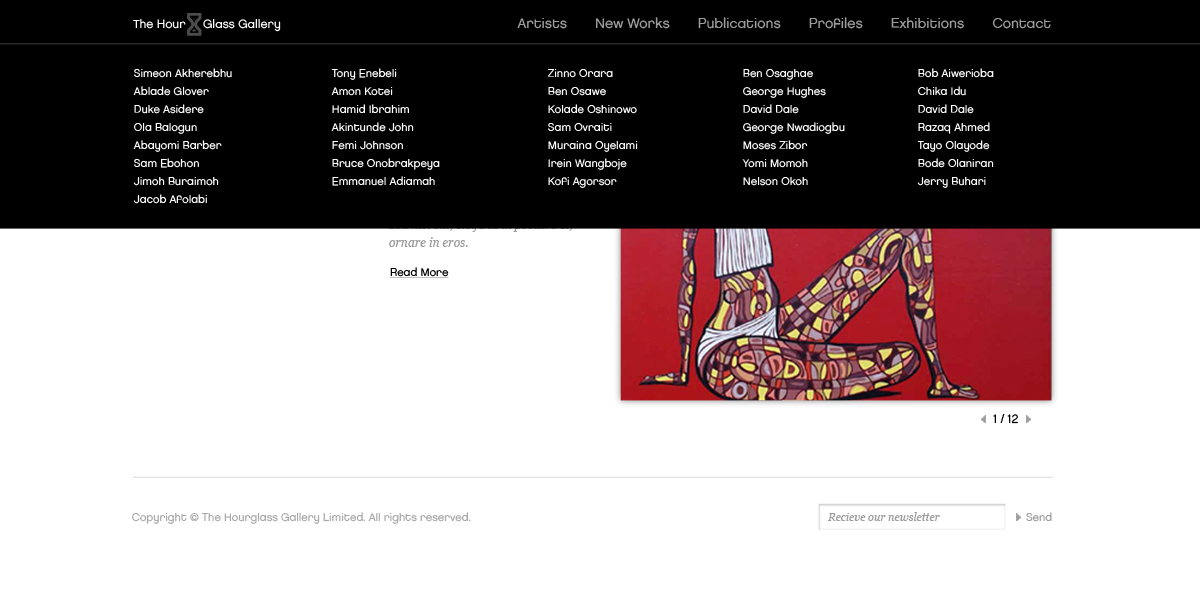Open Bob Aiwerioba's artist page

(956, 73)
